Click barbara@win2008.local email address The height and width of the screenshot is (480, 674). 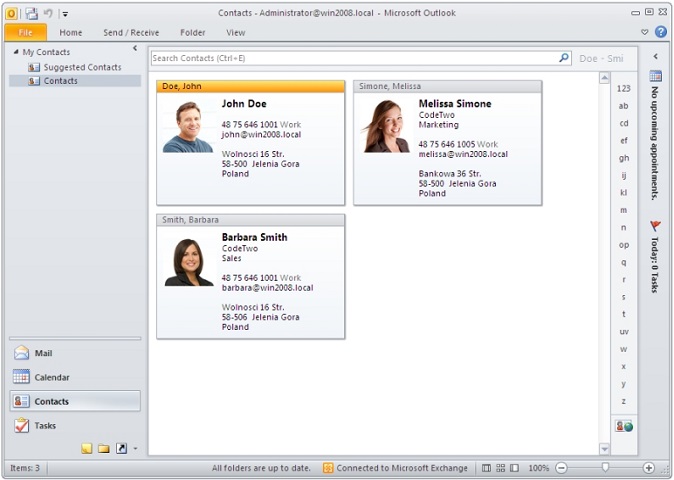click(267, 288)
